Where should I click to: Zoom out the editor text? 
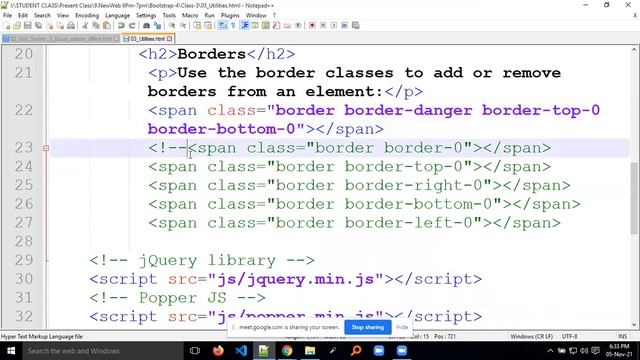coord(183,25)
